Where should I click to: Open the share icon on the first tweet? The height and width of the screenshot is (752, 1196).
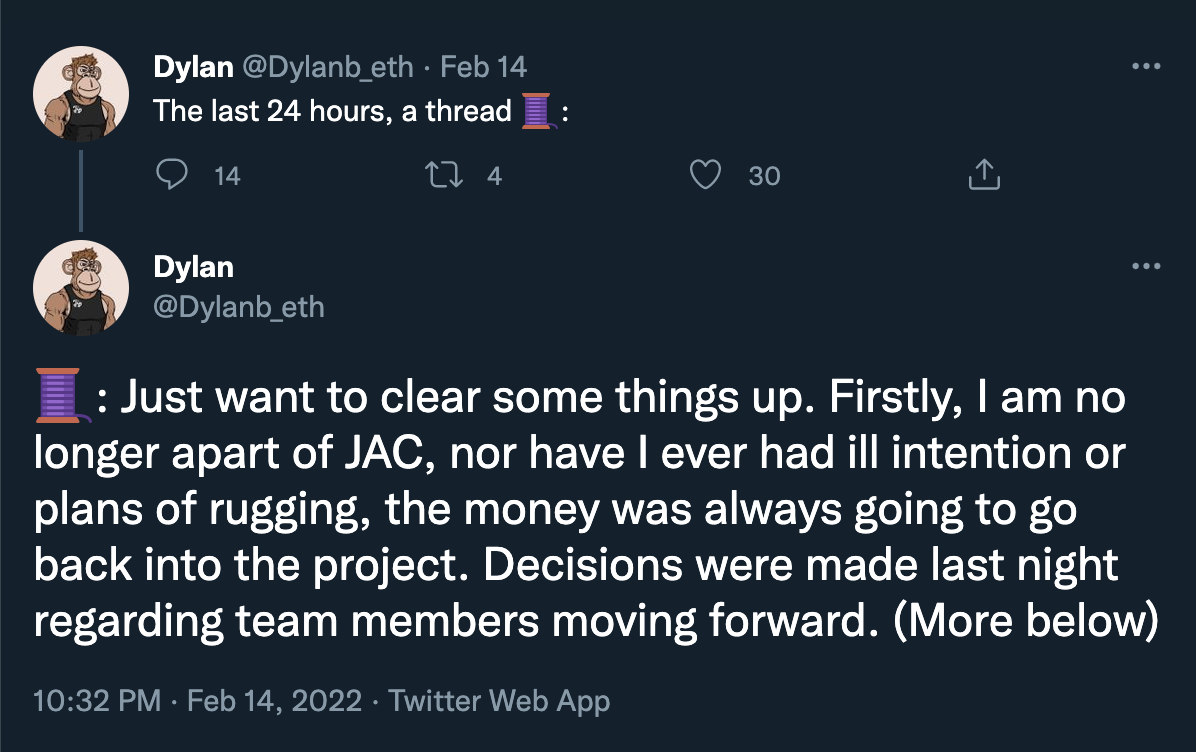[983, 176]
